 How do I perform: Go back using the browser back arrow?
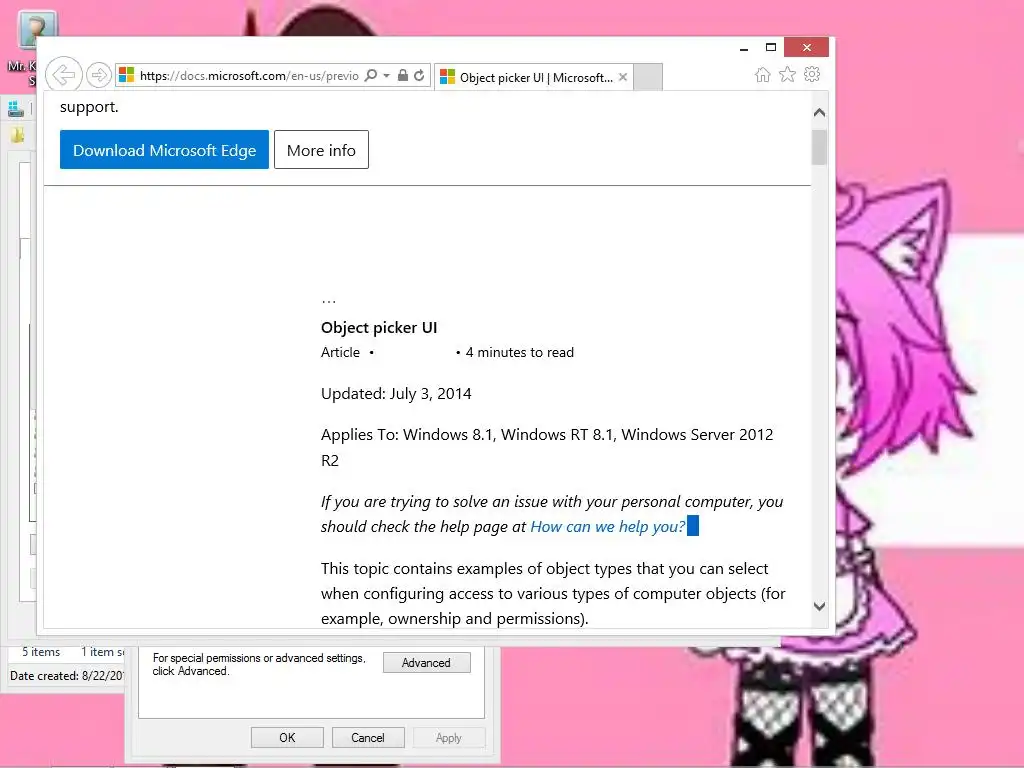pyautogui.click(x=64, y=75)
